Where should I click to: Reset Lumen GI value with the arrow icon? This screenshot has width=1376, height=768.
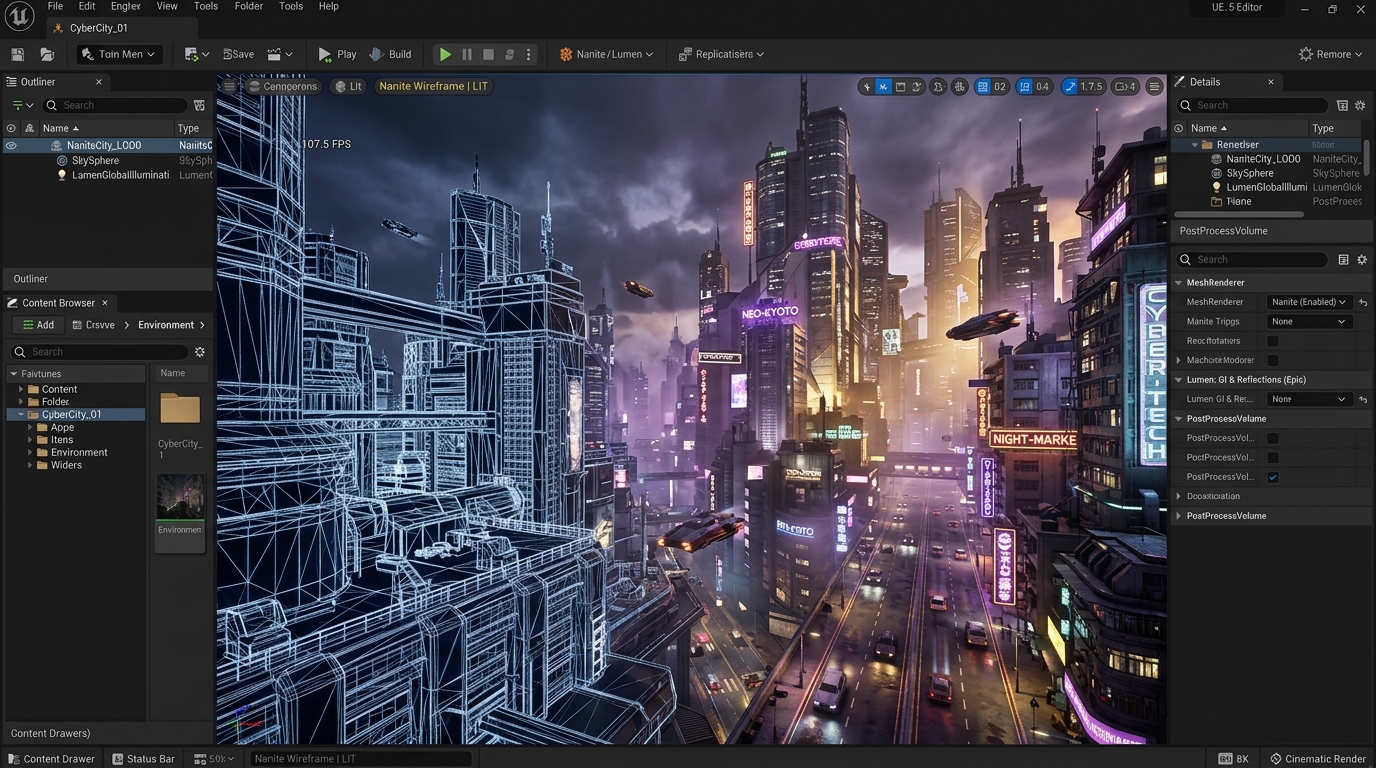coord(1363,399)
